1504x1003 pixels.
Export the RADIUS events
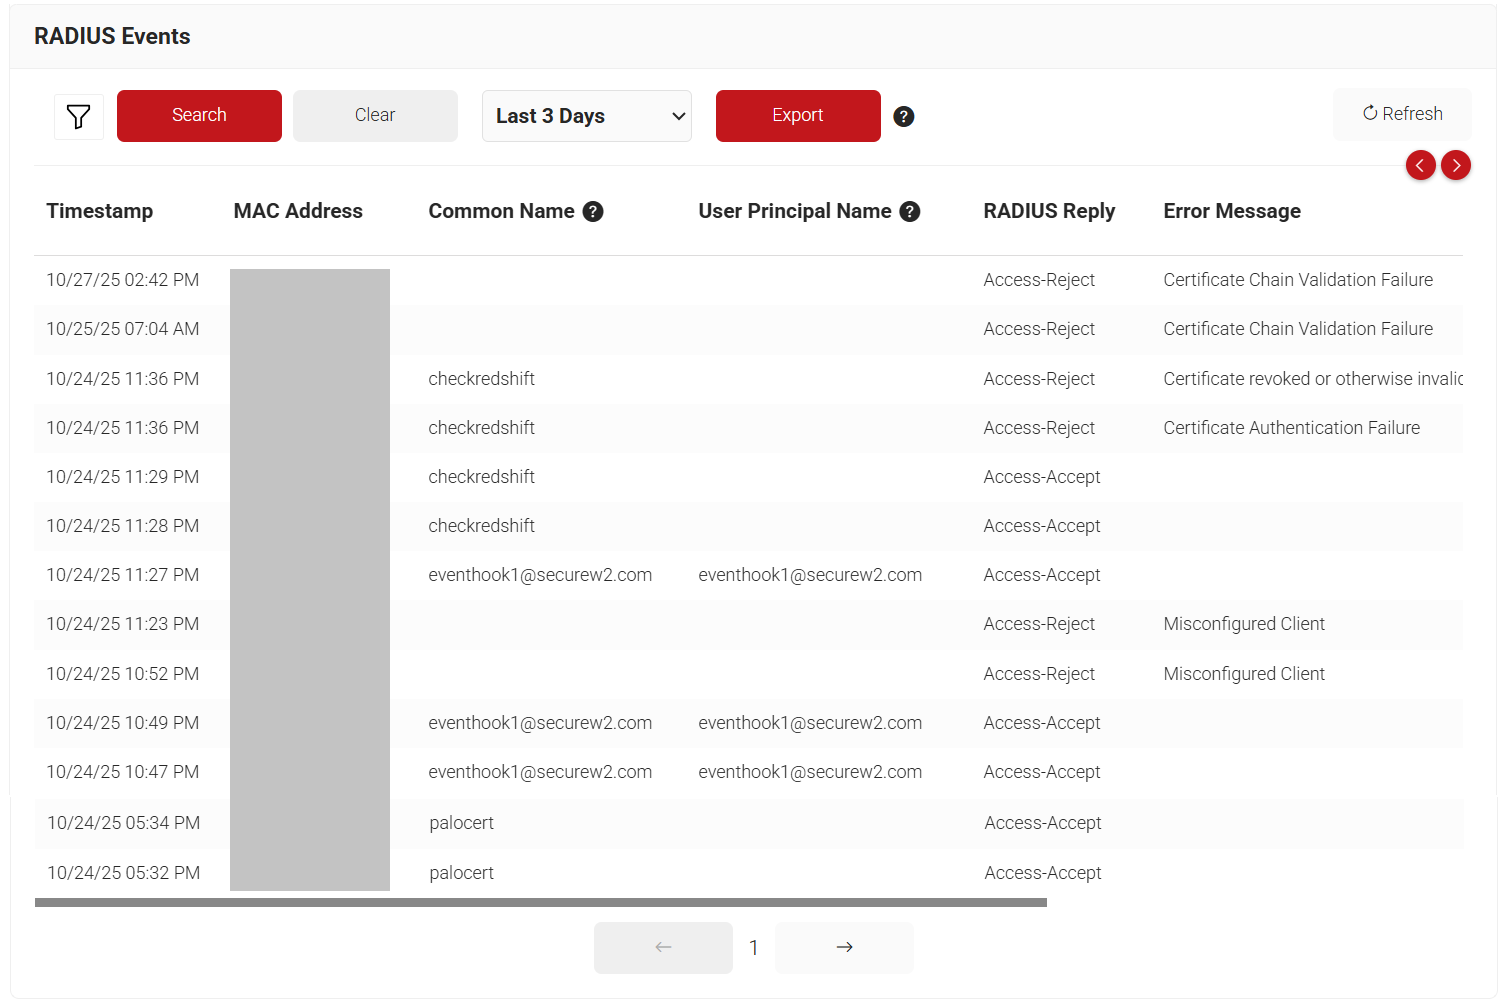(797, 116)
